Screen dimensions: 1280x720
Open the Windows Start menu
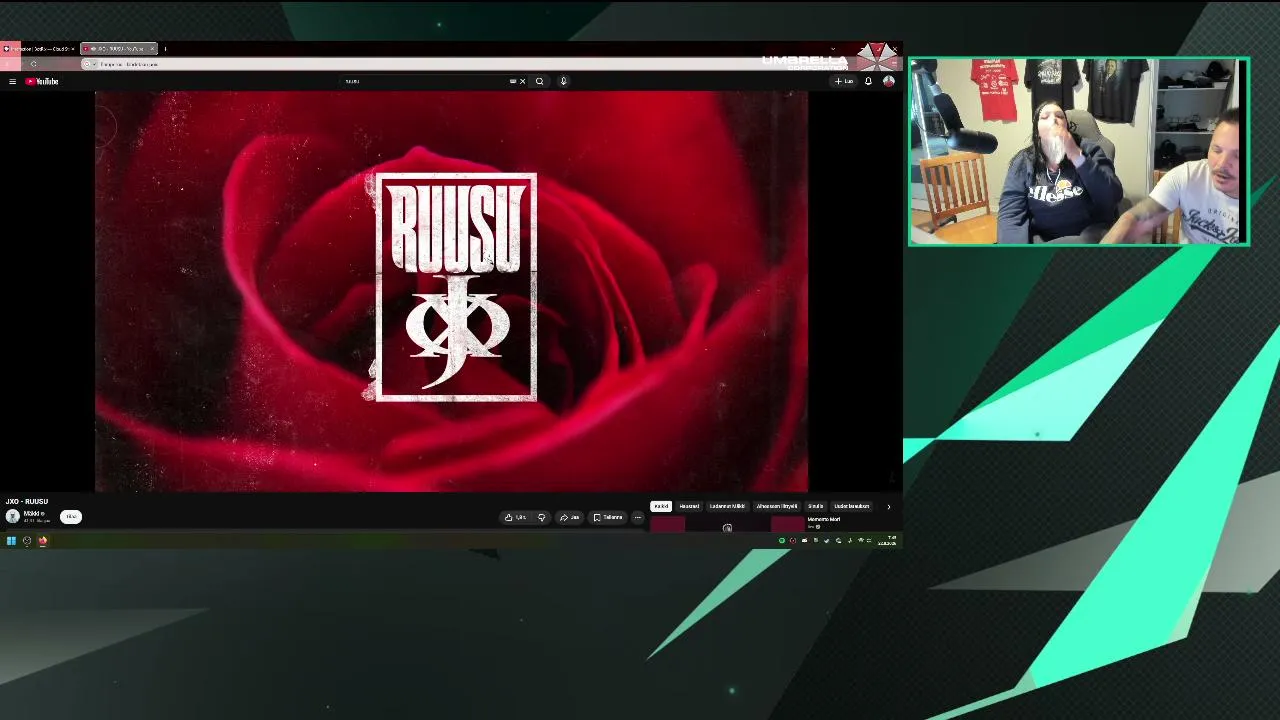(x=11, y=541)
